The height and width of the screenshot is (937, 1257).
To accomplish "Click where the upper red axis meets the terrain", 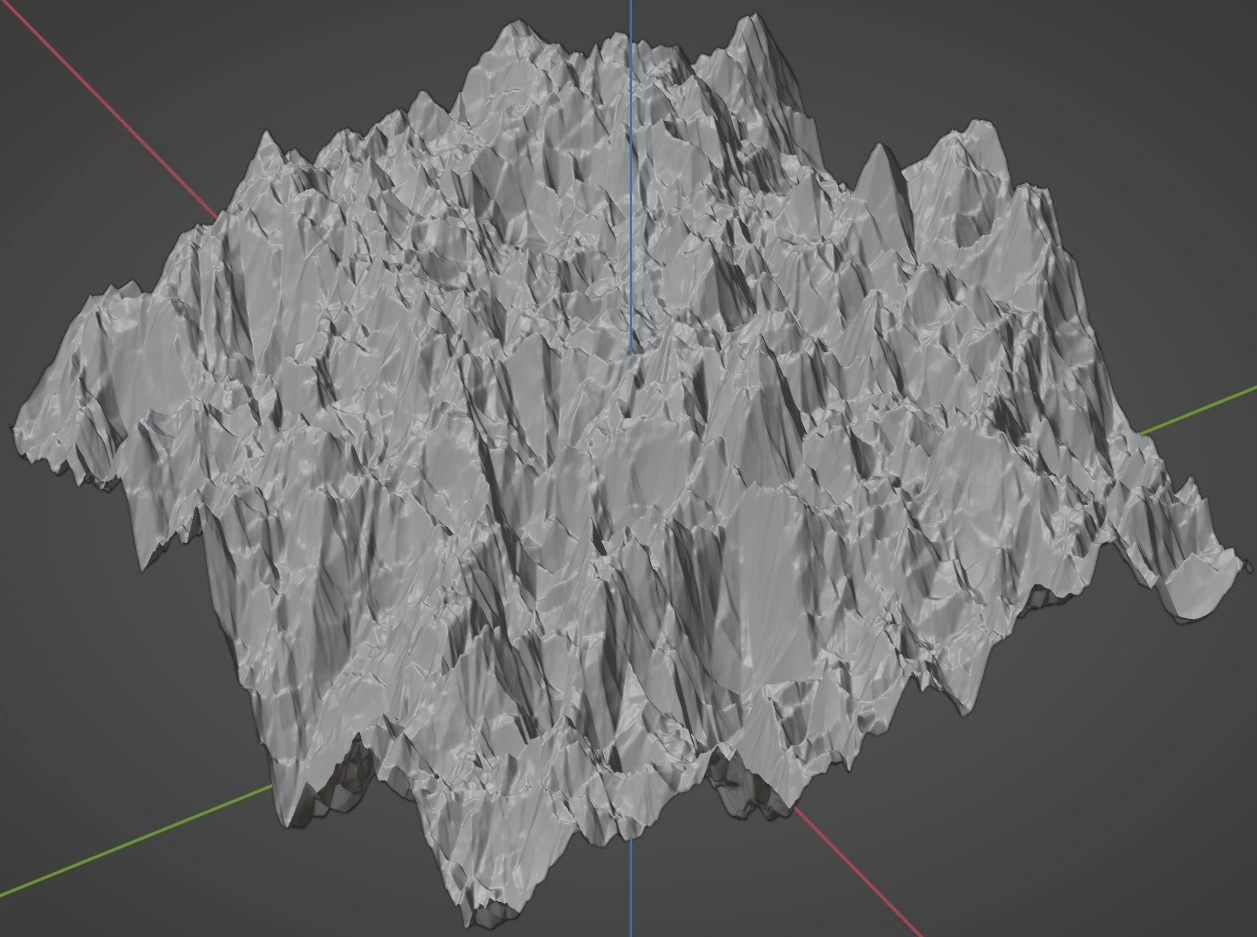I will pyautogui.click(x=217, y=216).
